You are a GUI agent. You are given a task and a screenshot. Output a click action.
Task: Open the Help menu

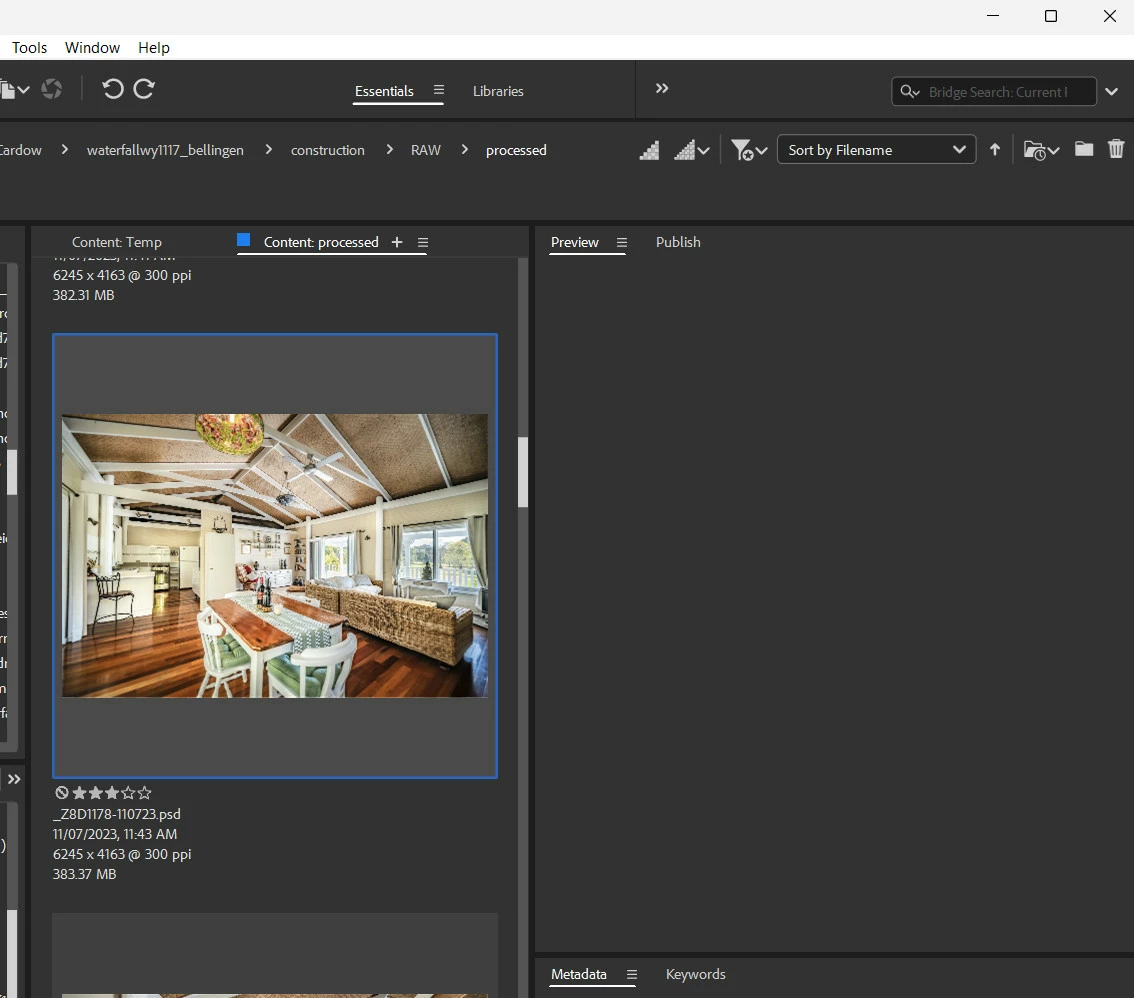tap(154, 48)
